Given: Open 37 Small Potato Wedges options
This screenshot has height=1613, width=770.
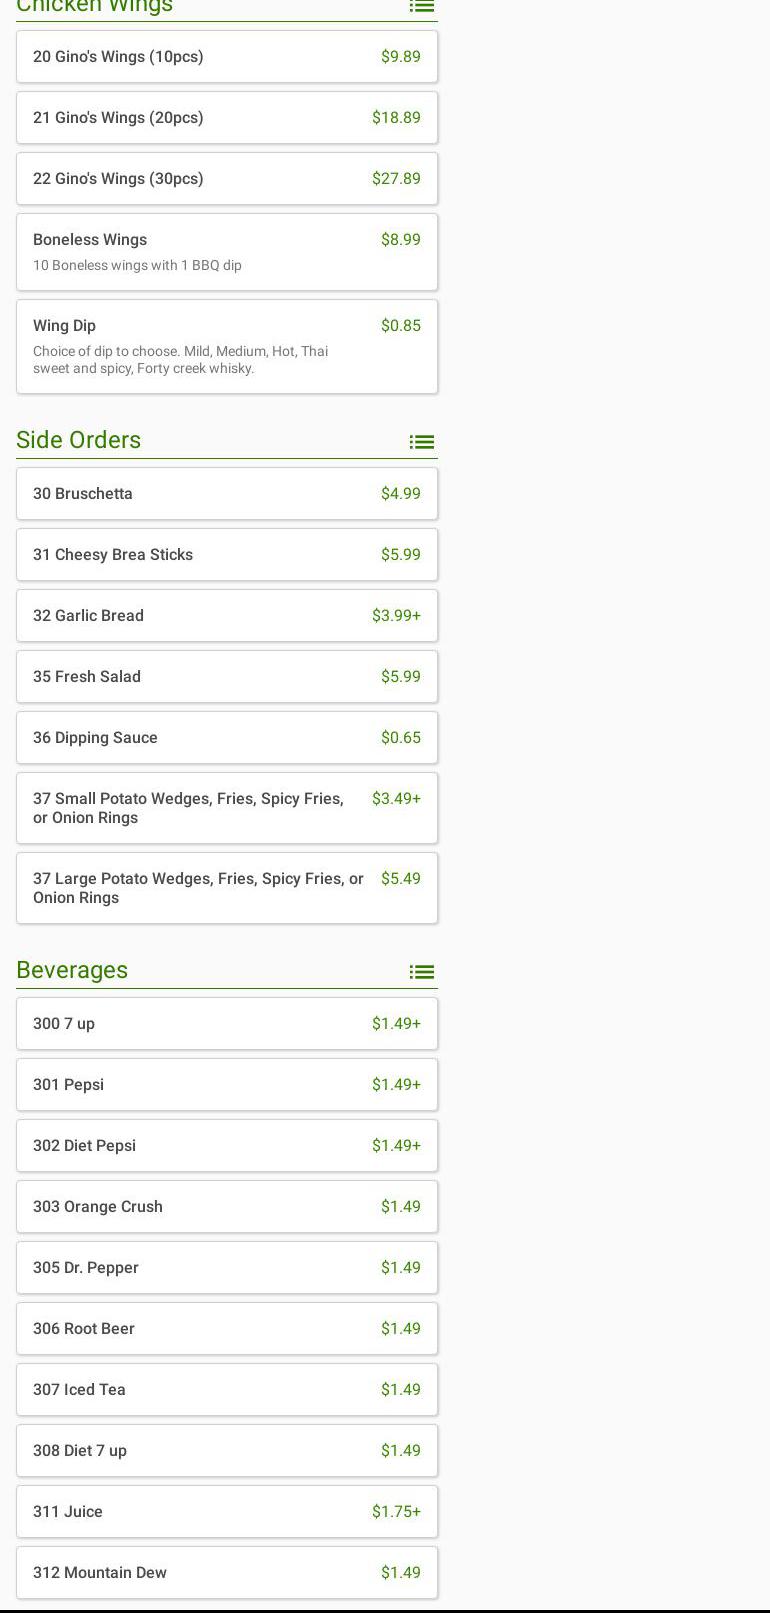Looking at the screenshot, I should (x=227, y=808).
